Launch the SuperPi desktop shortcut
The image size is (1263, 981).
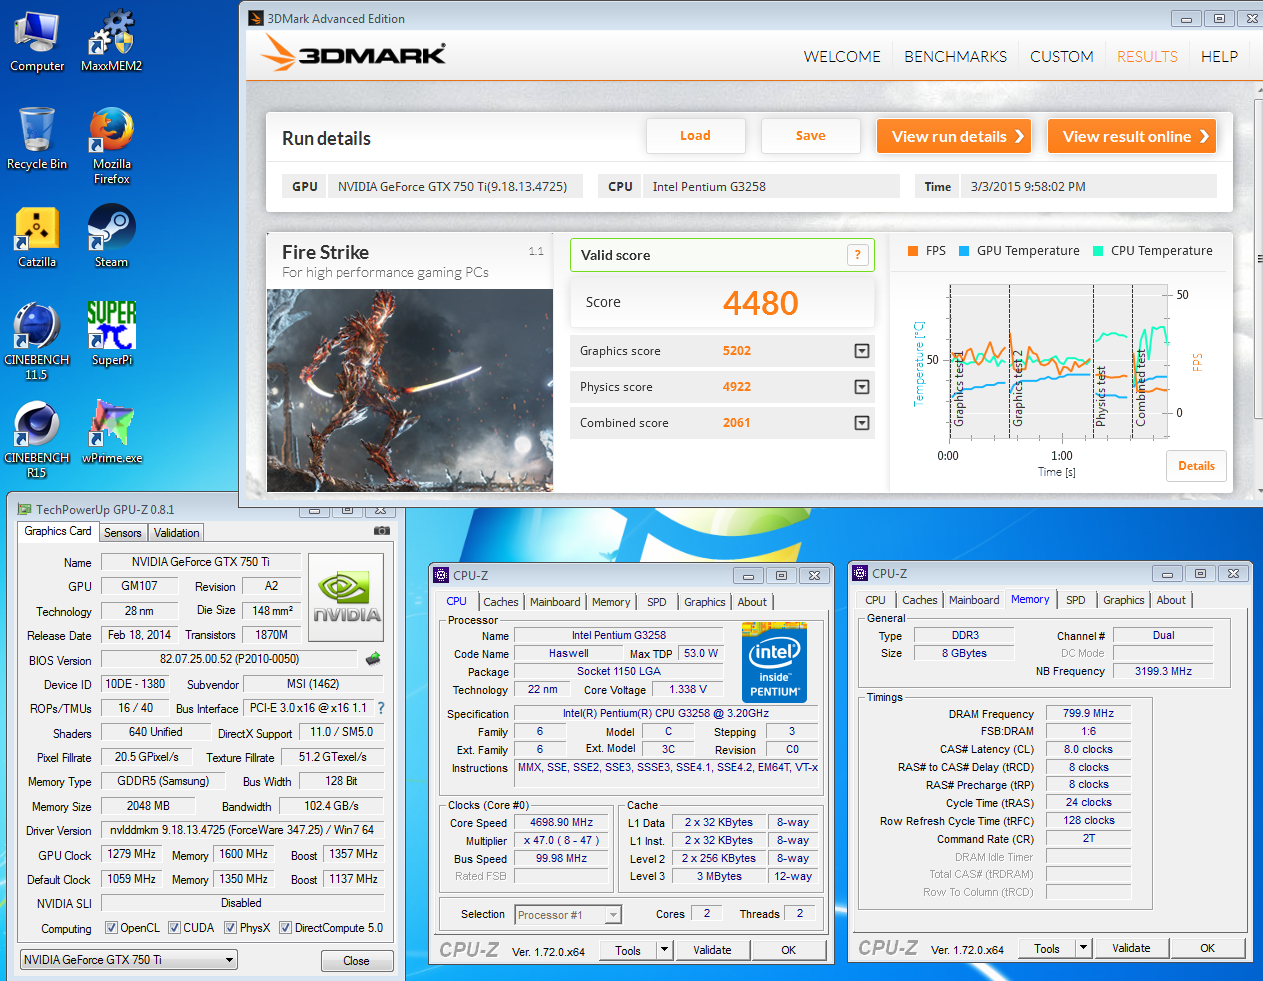click(111, 334)
